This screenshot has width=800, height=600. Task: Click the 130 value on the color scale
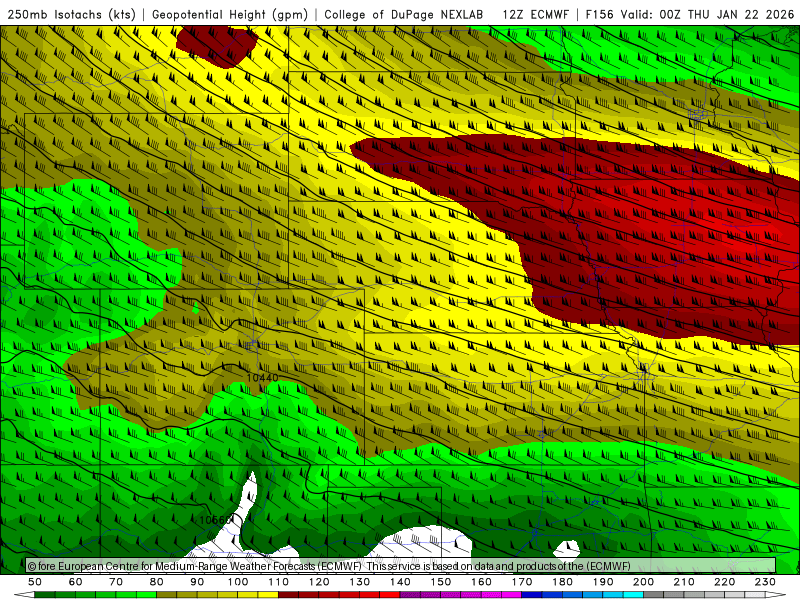(x=360, y=582)
